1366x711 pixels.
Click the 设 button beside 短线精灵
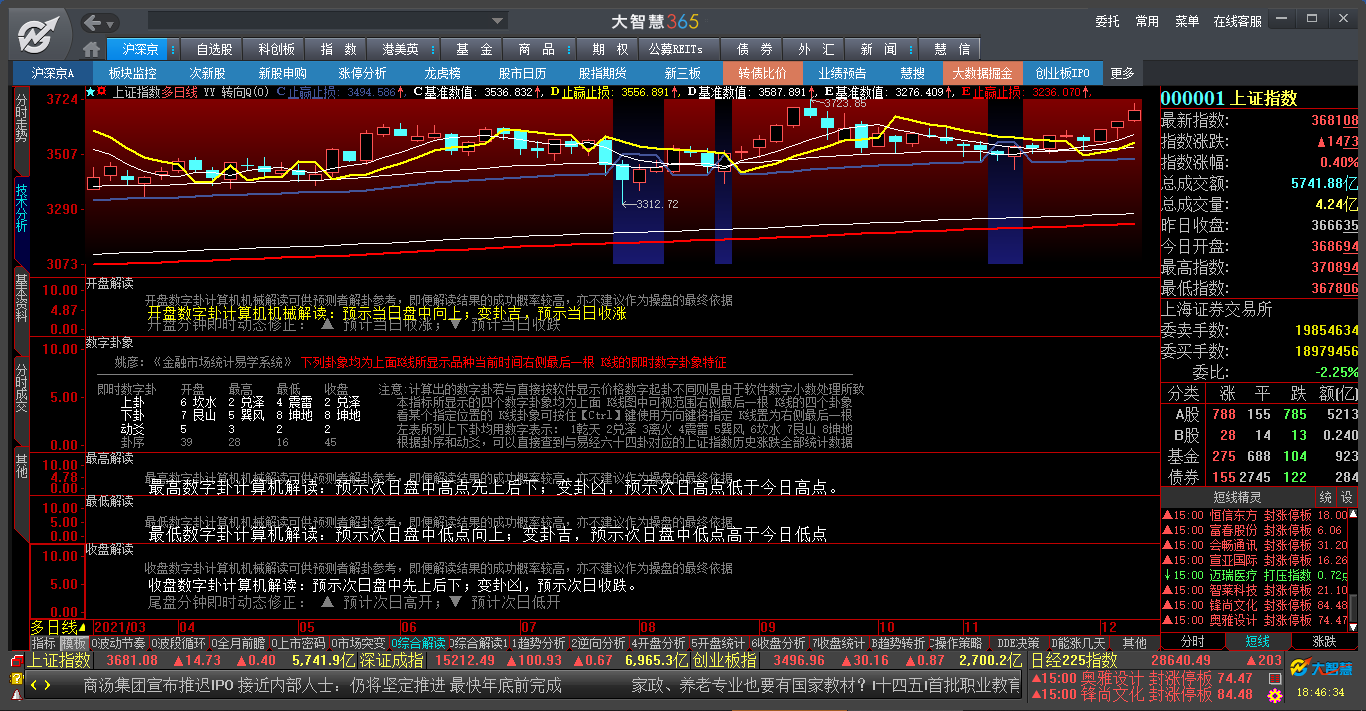click(1346, 497)
